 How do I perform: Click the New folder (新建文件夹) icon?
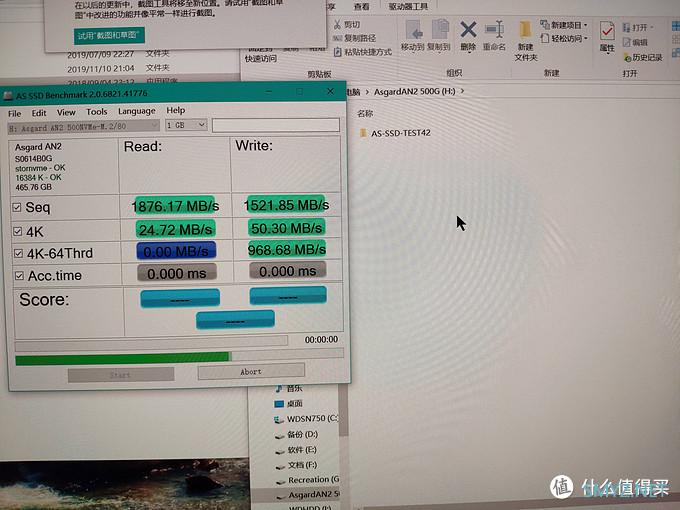click(525, 30)
